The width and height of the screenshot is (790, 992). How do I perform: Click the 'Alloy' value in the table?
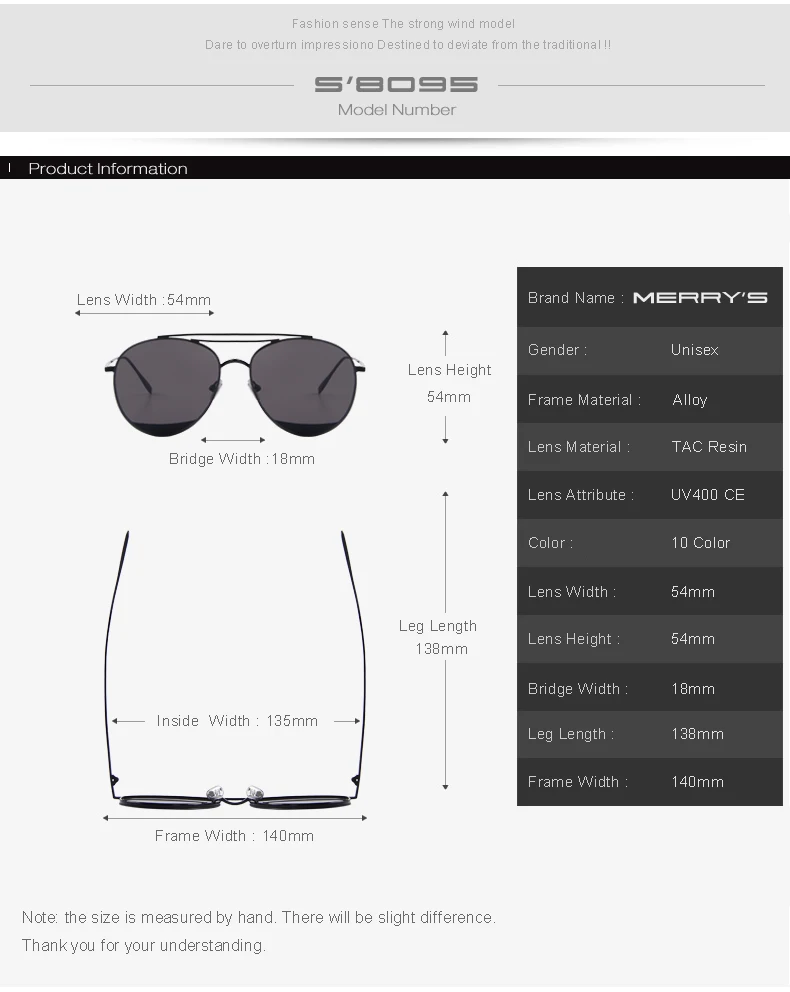pos(689,400)
